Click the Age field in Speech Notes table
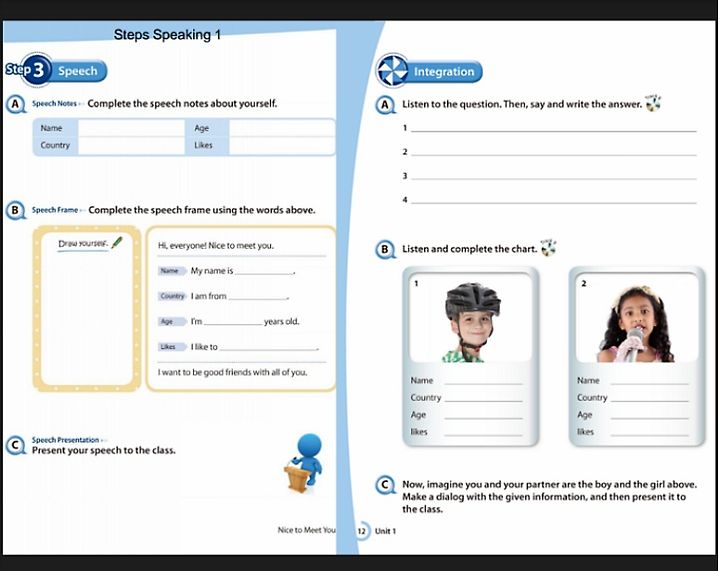This screenshot has width=720, height=571. point(282,128)
